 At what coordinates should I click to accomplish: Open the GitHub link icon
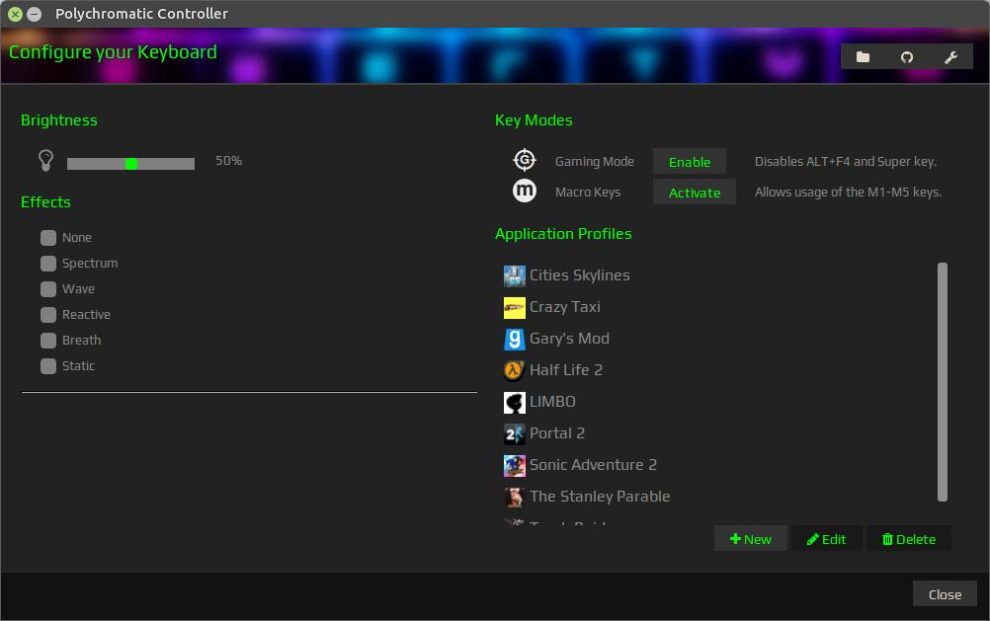click(907, 57)
